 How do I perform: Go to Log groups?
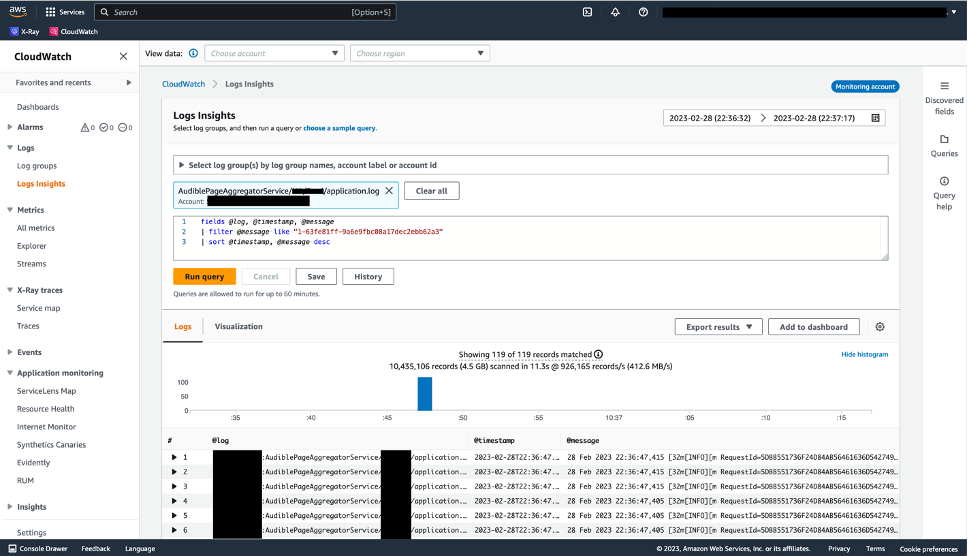coord(37,165)
